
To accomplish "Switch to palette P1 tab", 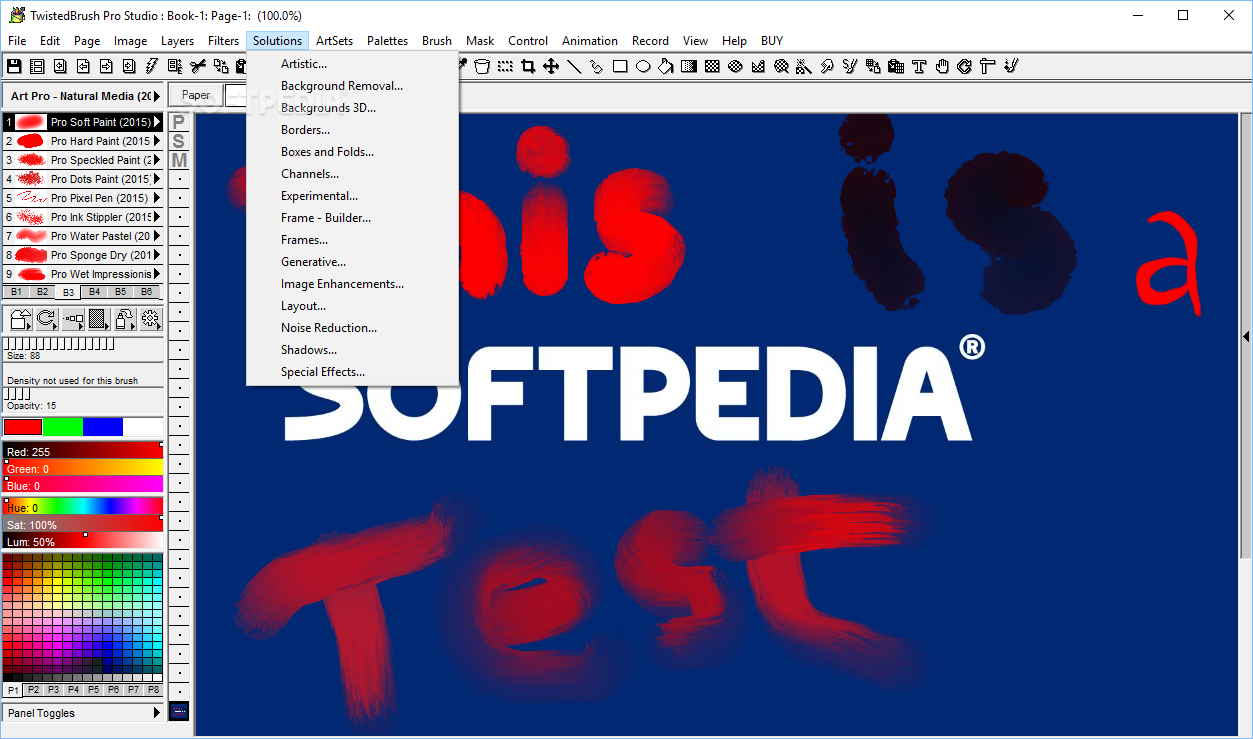I will coord(13,690).
